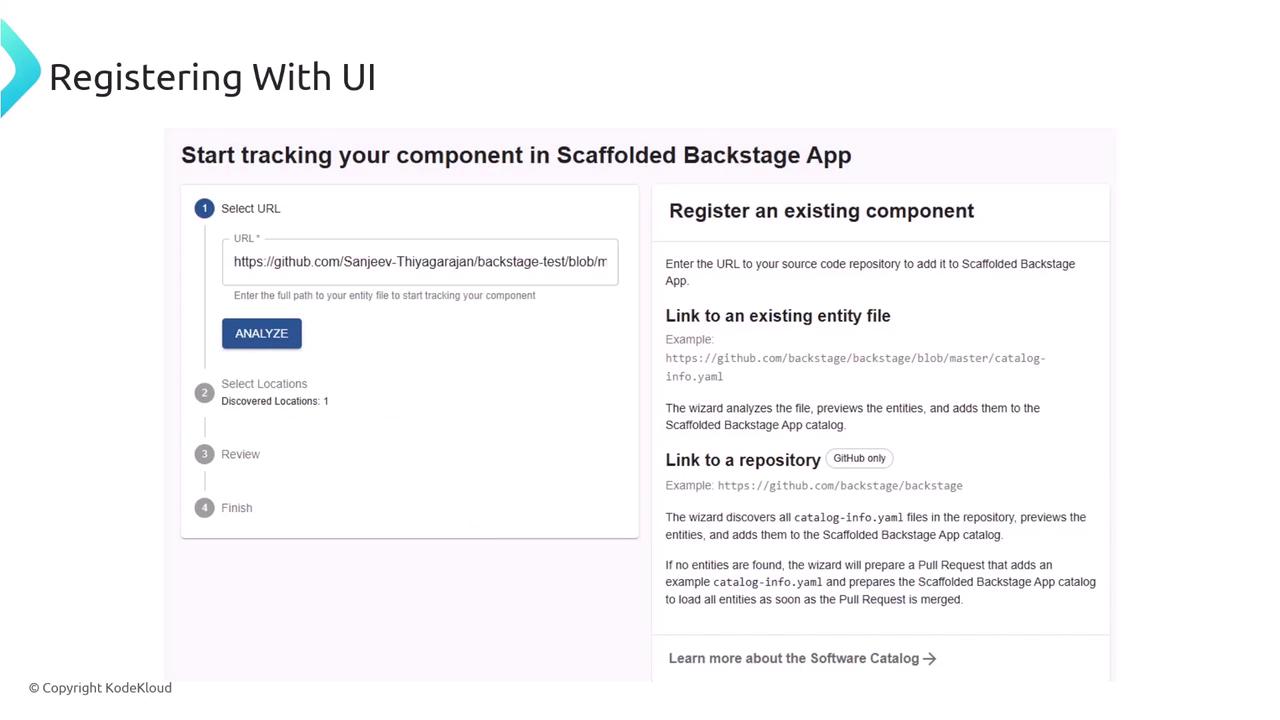Click the "Link to an existing entity file" heading
The width and height of the screenshot is (1280, 720).
(777, 316)
